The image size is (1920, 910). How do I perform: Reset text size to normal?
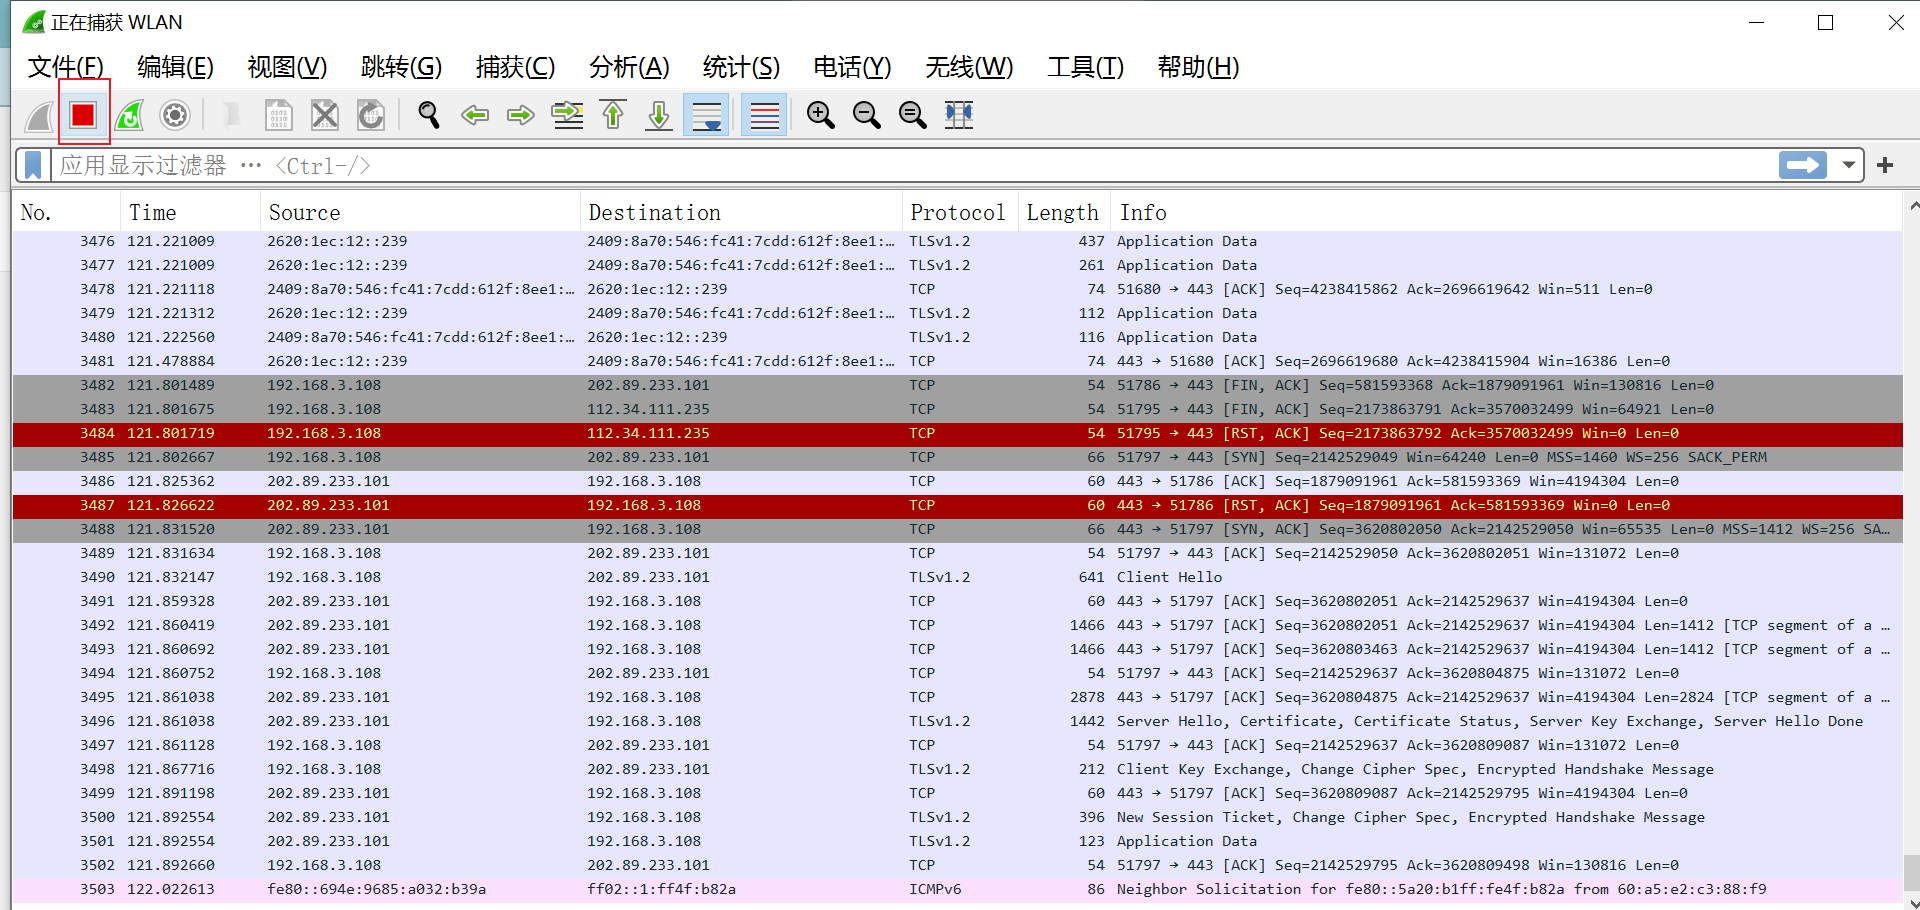pos(913,115)
